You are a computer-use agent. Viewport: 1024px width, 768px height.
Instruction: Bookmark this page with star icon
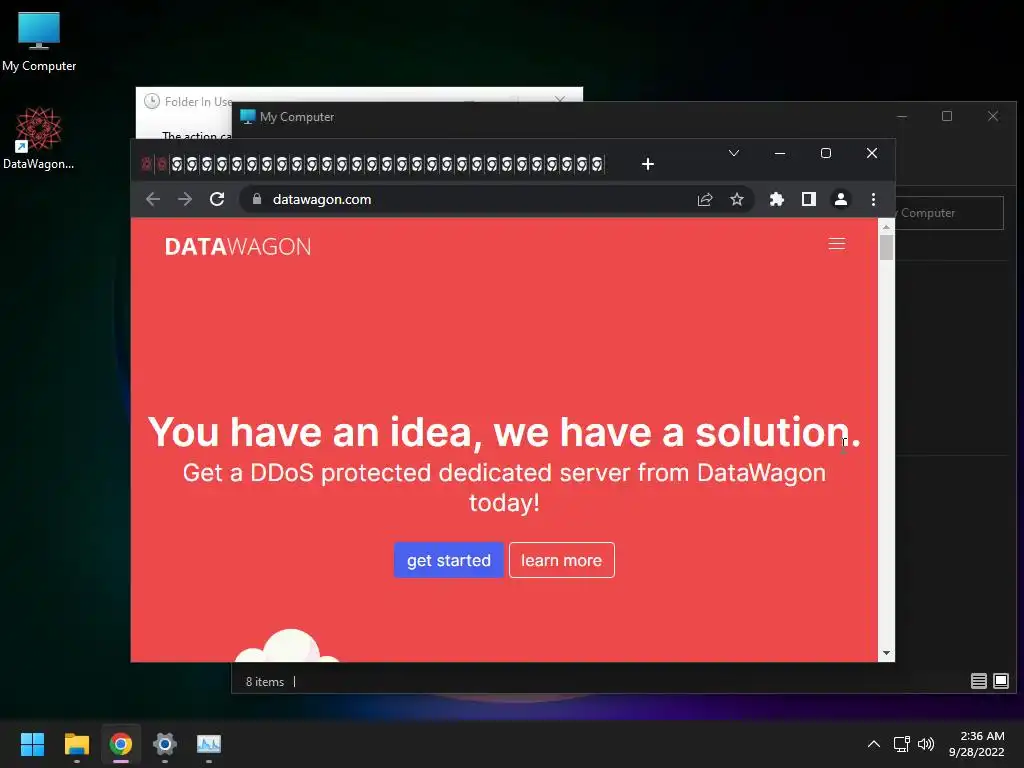point(737,199)
